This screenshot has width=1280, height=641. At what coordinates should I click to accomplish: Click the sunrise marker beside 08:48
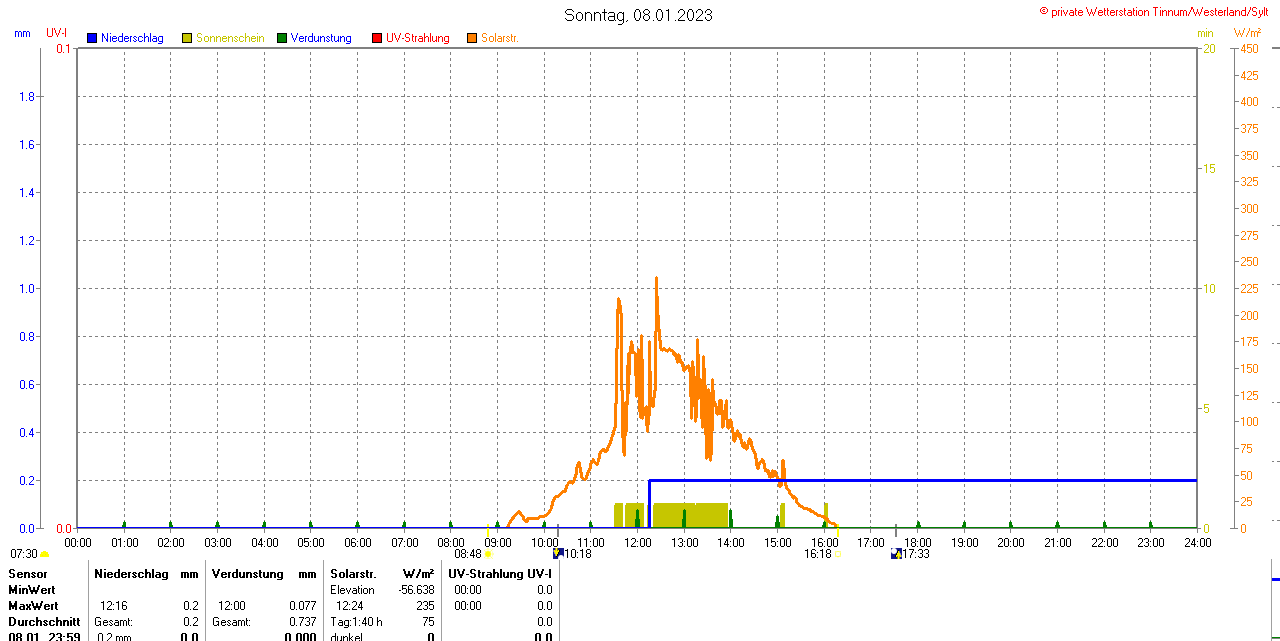click(488, 553)
